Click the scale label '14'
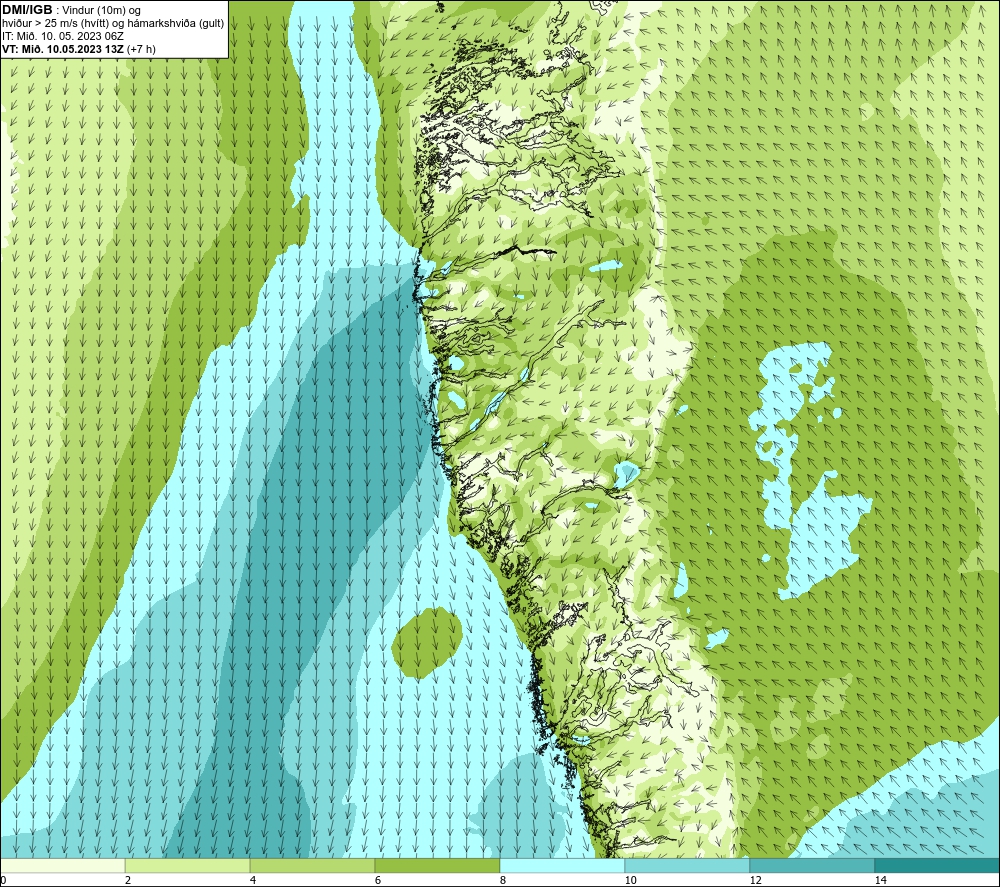 880,881
